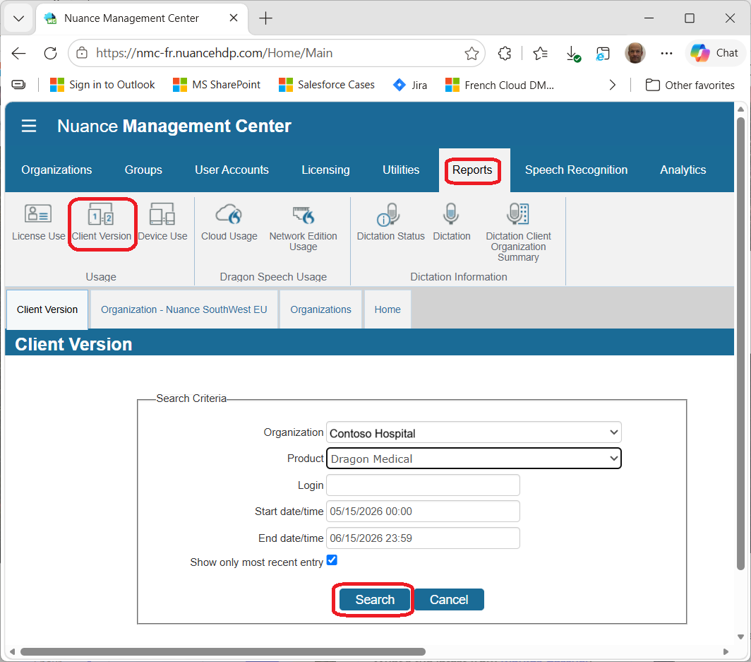This screenshot has height=662, width=751.
Task: Select the Client Version page tab
Action: click(x=47, y=309)
